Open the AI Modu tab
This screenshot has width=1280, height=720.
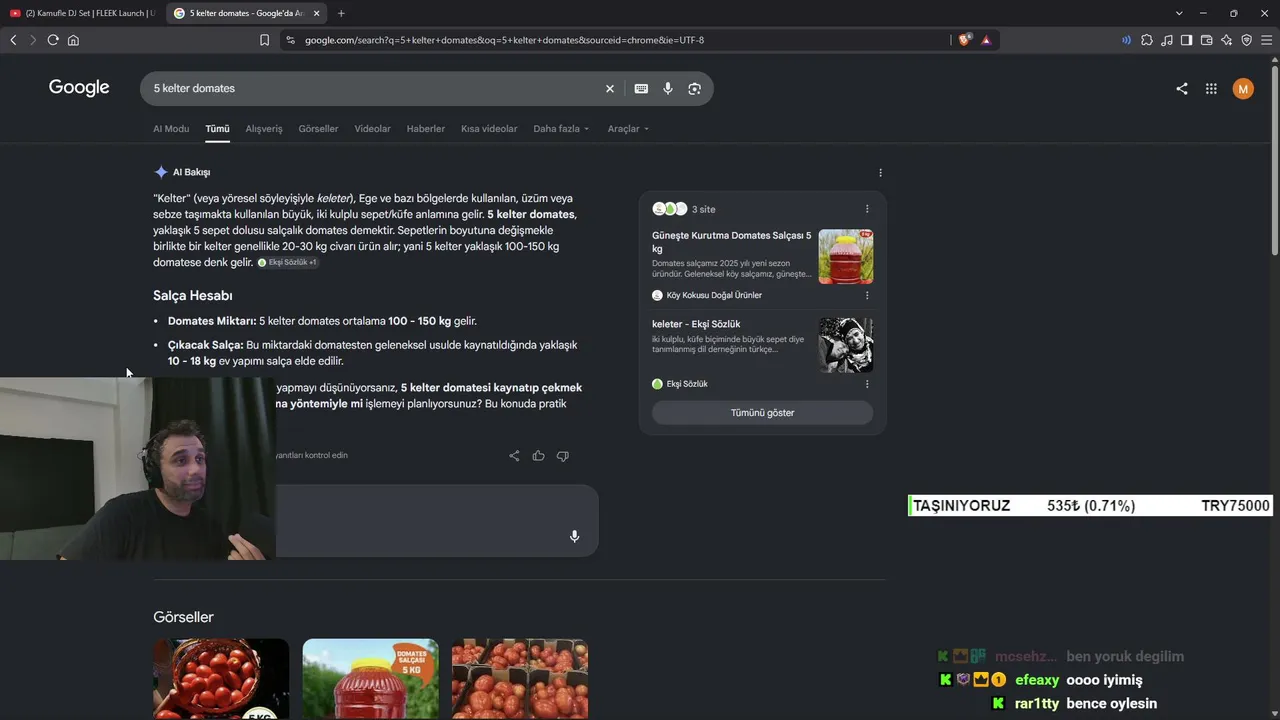[171, 129]
